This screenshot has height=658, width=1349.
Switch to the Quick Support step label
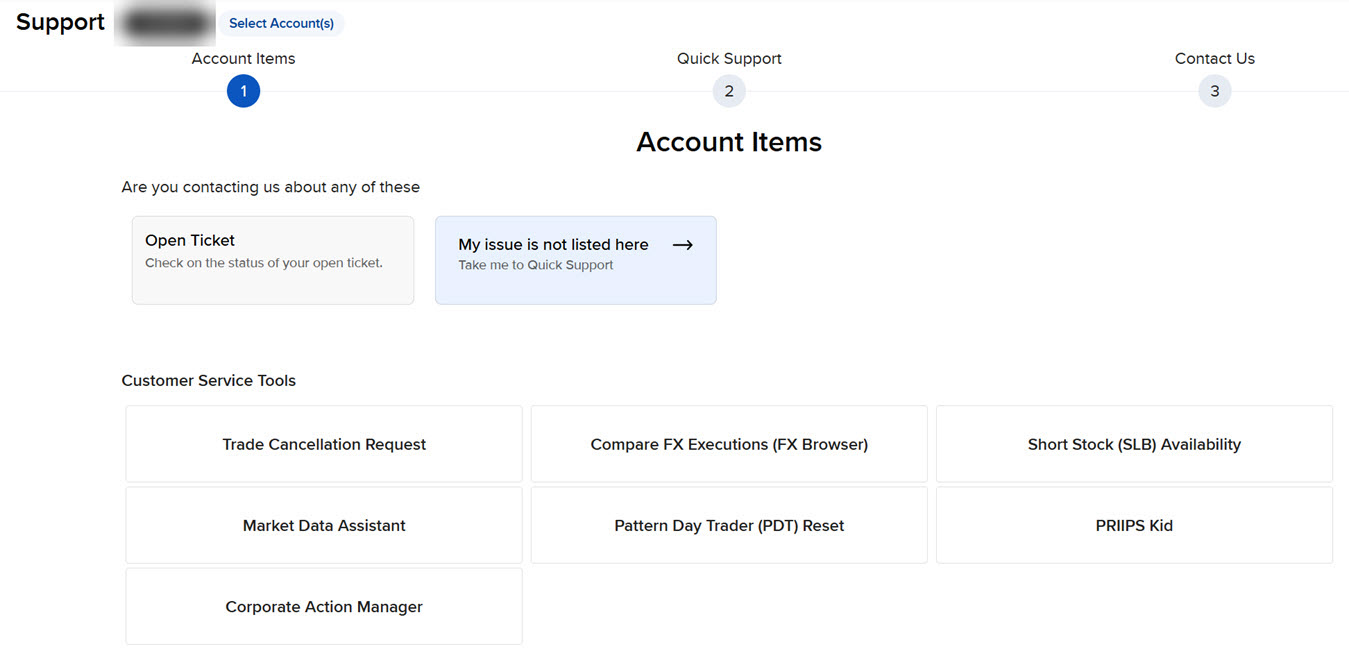coord(729,58)
